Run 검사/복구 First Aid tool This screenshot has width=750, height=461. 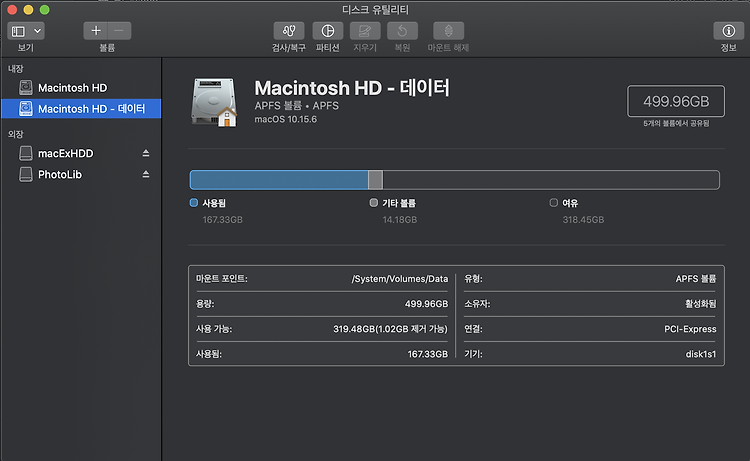[x=289, y=31]
